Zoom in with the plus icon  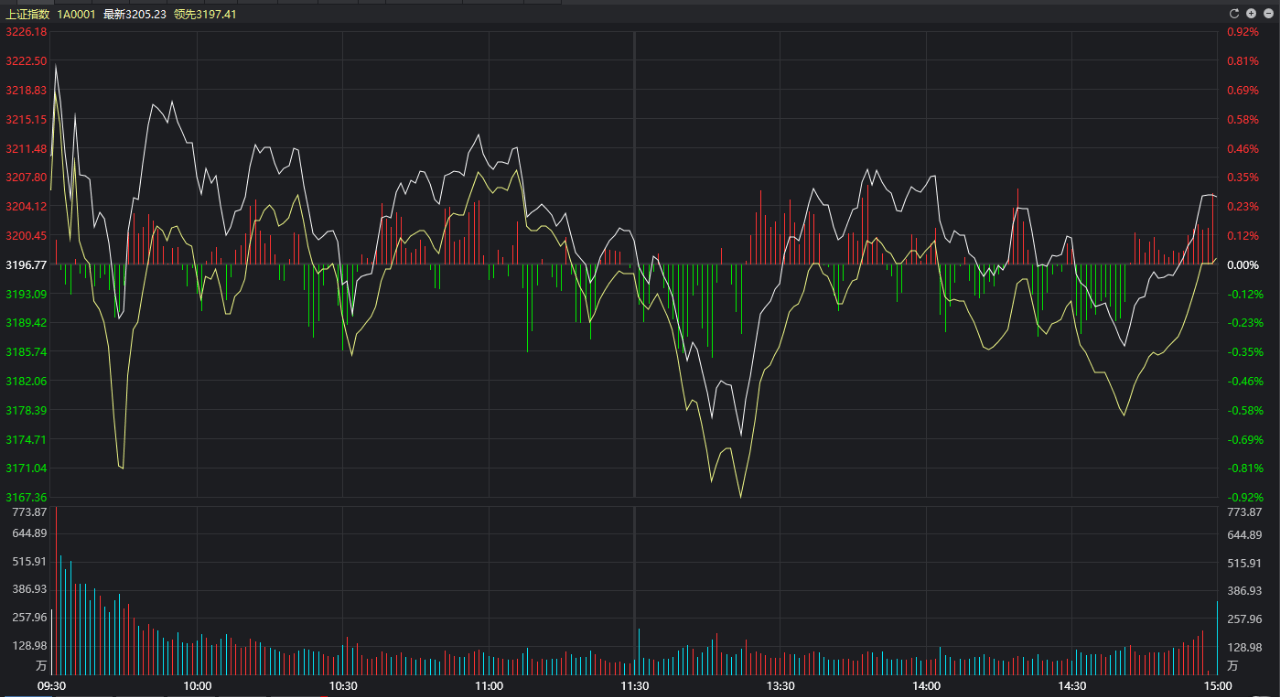point(1251,13)
